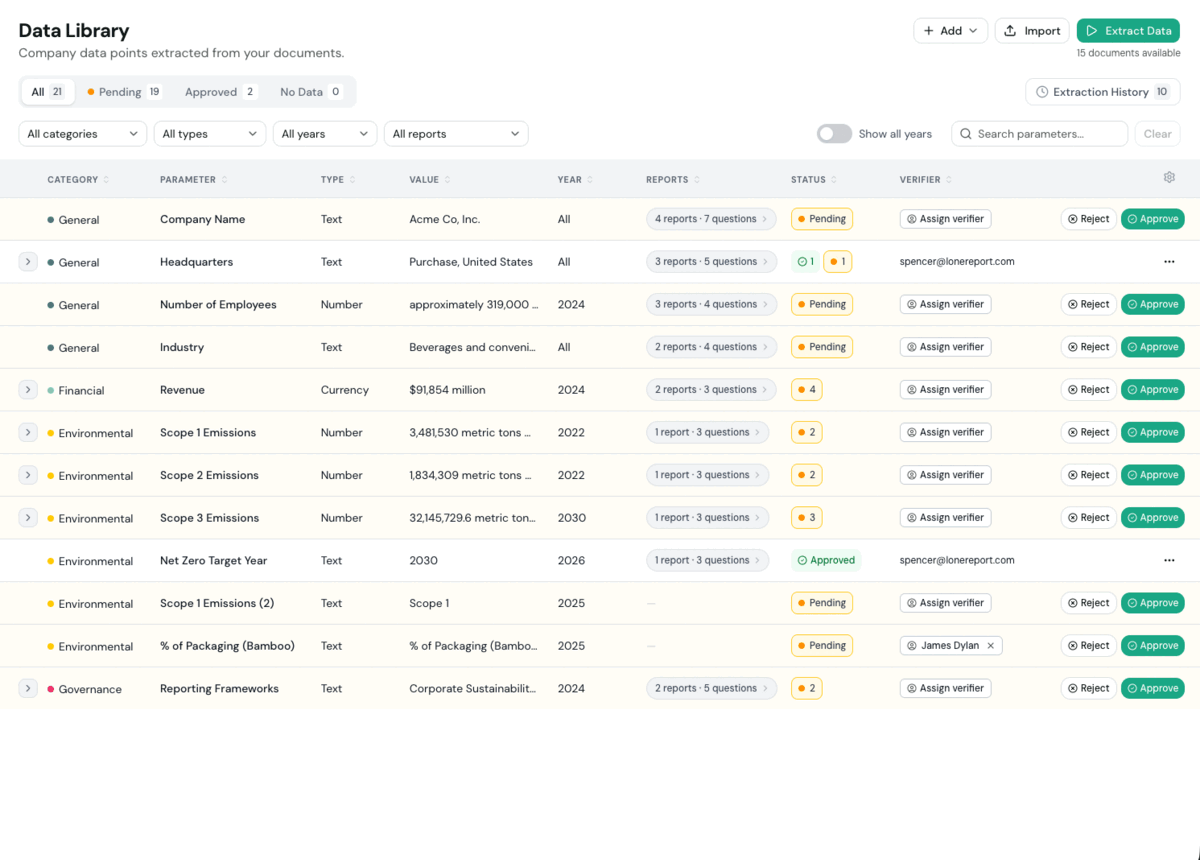Switch to Pending tab

point(124,92)
